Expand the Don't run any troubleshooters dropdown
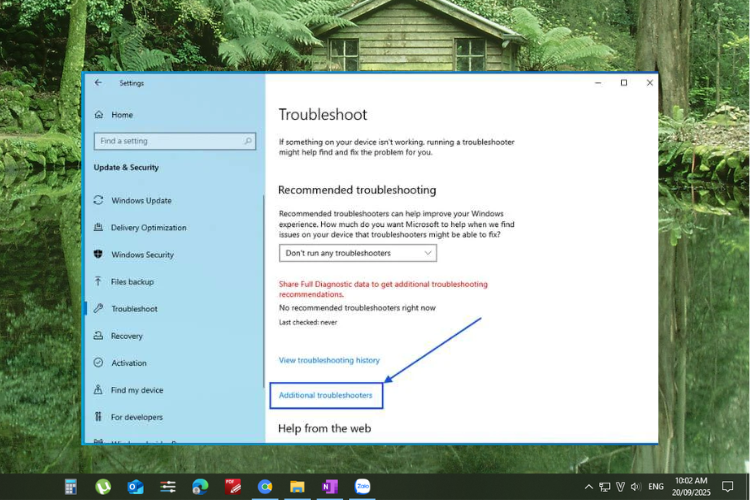The width and height of the screenshot is (750, 500). (358, 253)
